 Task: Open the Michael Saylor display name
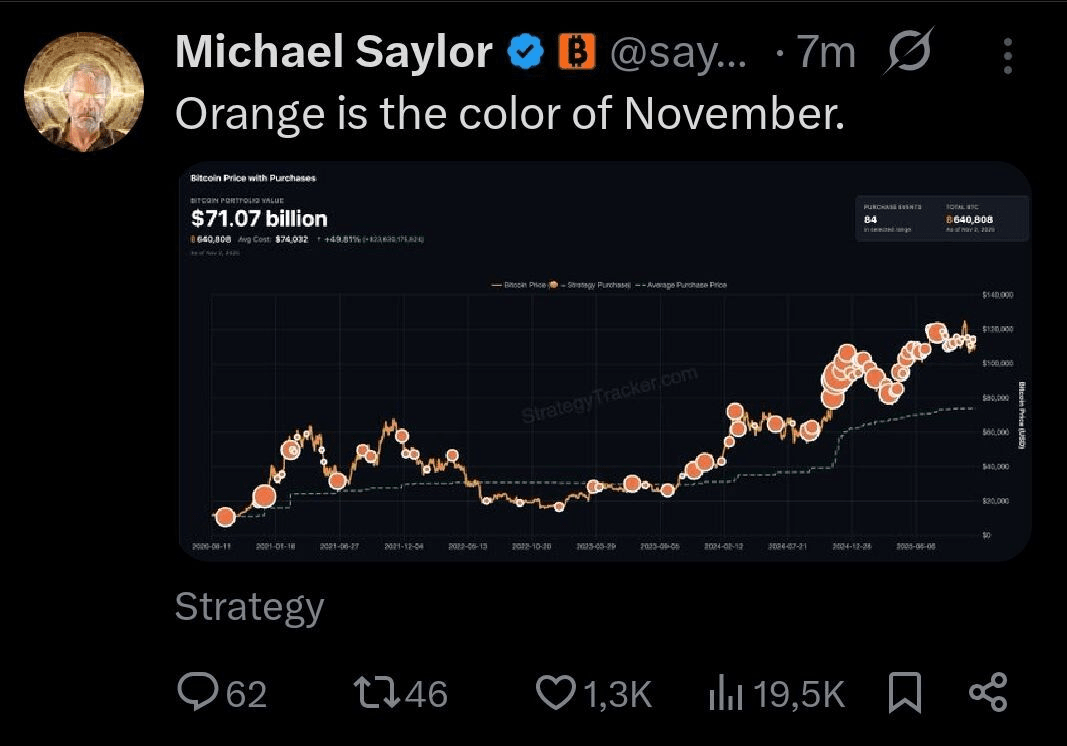[334, 52]
